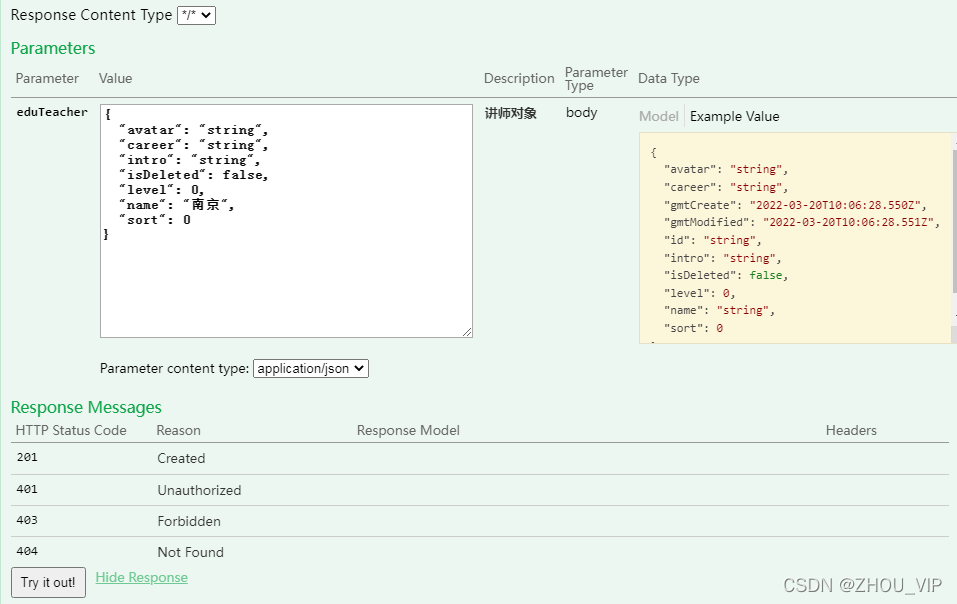Screen dimensions: 957x604
Task: Click the "Parameter content type:" label
Action: (x=175, y=369)
